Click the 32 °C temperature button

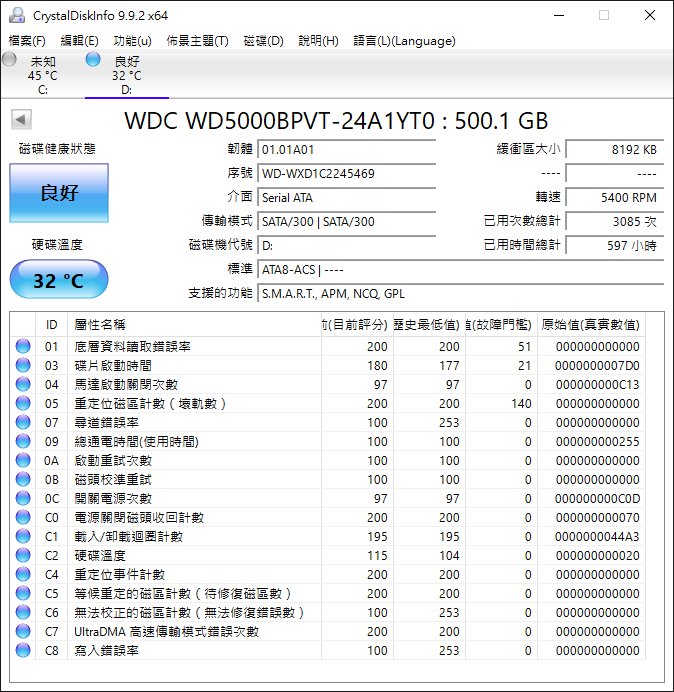(x=59, y=280)
